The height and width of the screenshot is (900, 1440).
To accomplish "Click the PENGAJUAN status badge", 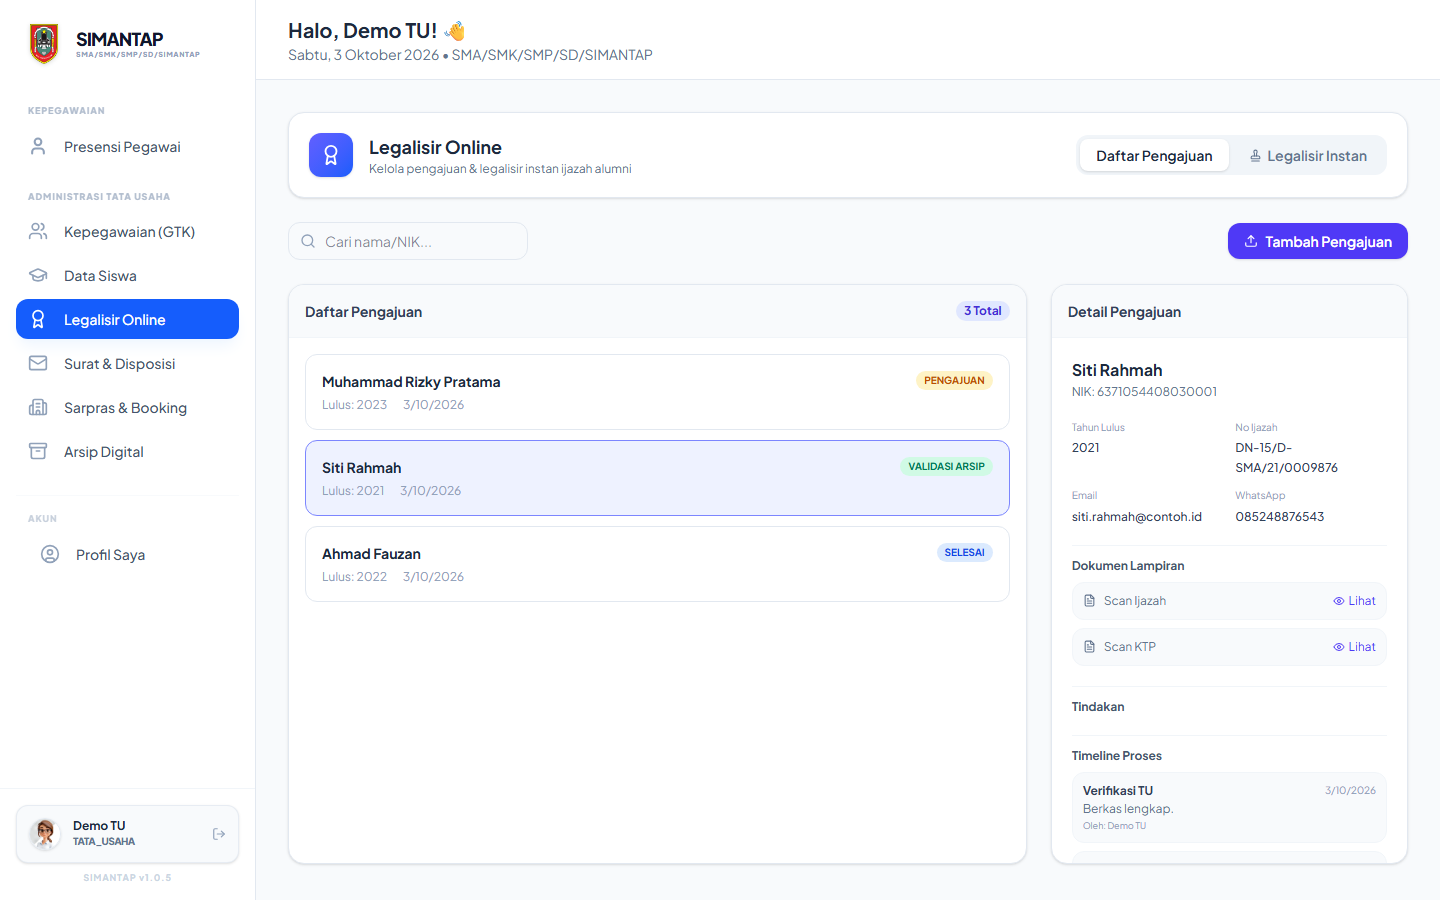I will click(954, 380).
